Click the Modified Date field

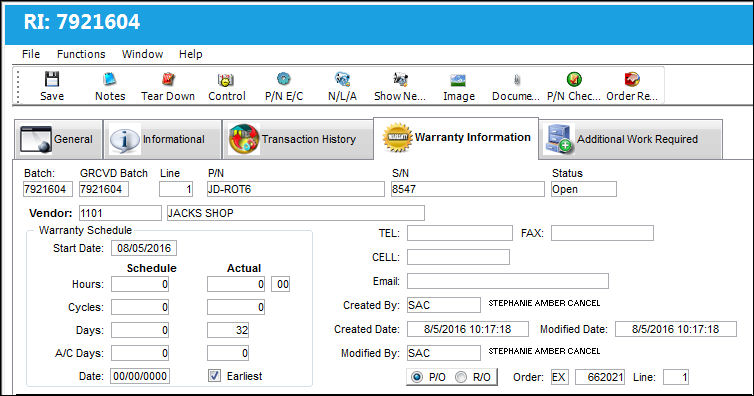pos(676,329)
